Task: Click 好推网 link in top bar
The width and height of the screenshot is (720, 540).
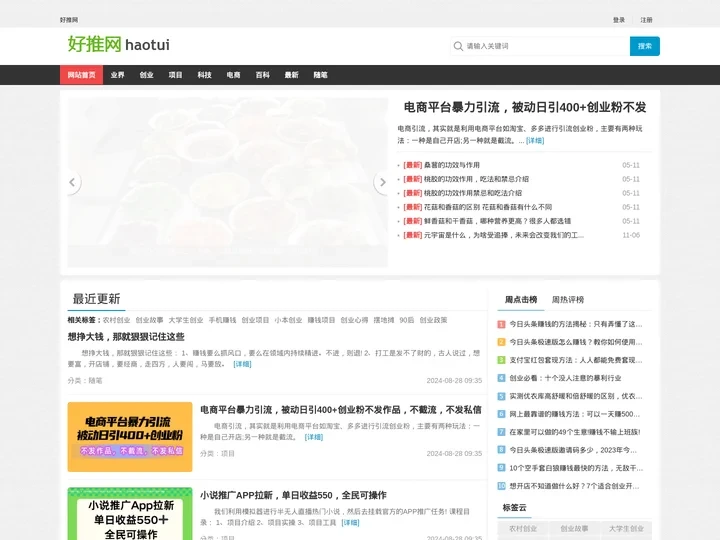Action: click(69, 20)
